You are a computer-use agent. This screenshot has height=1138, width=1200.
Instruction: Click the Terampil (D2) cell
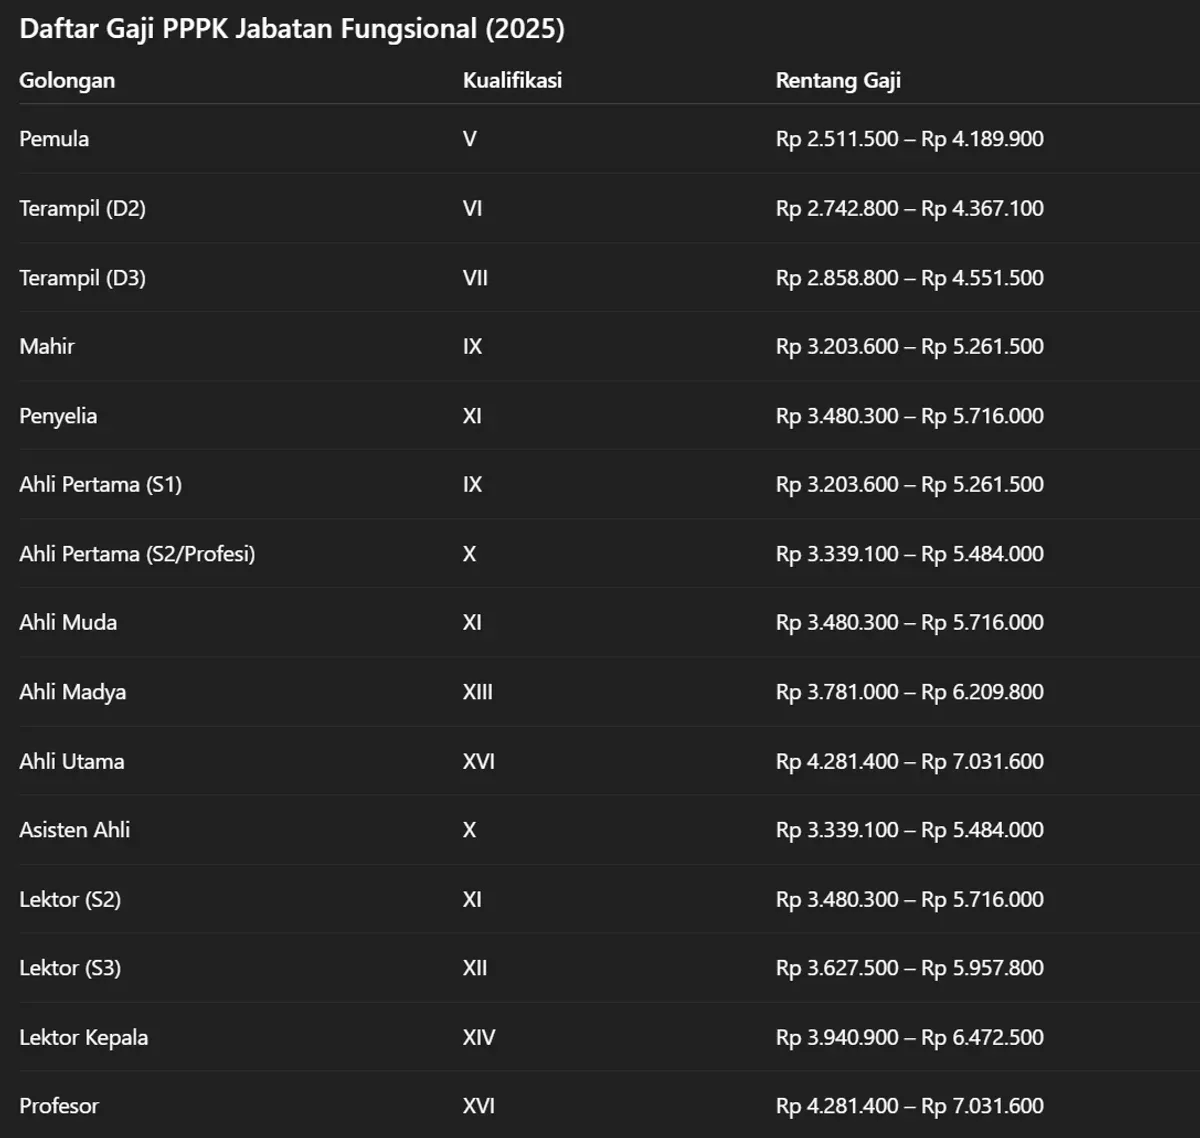point(82,209)
